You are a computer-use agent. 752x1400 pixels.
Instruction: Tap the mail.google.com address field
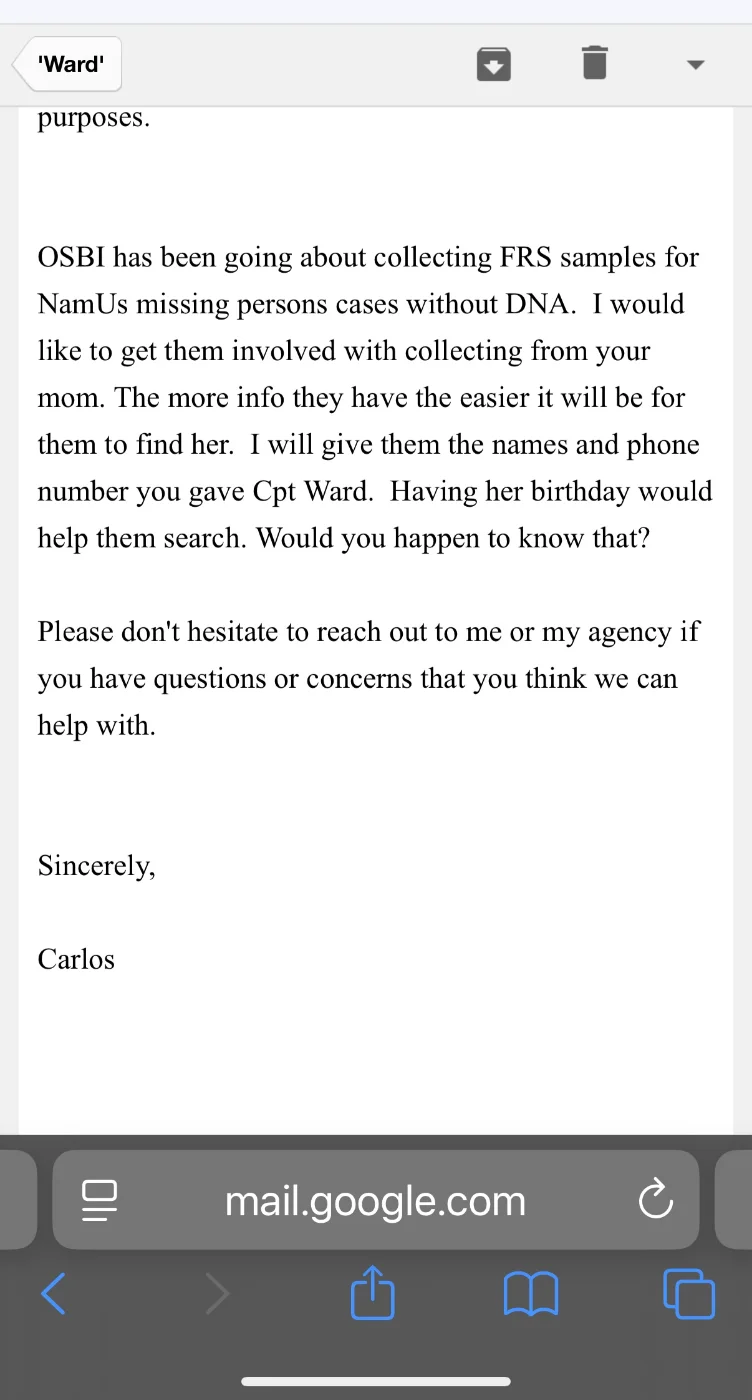(375, 1200)
